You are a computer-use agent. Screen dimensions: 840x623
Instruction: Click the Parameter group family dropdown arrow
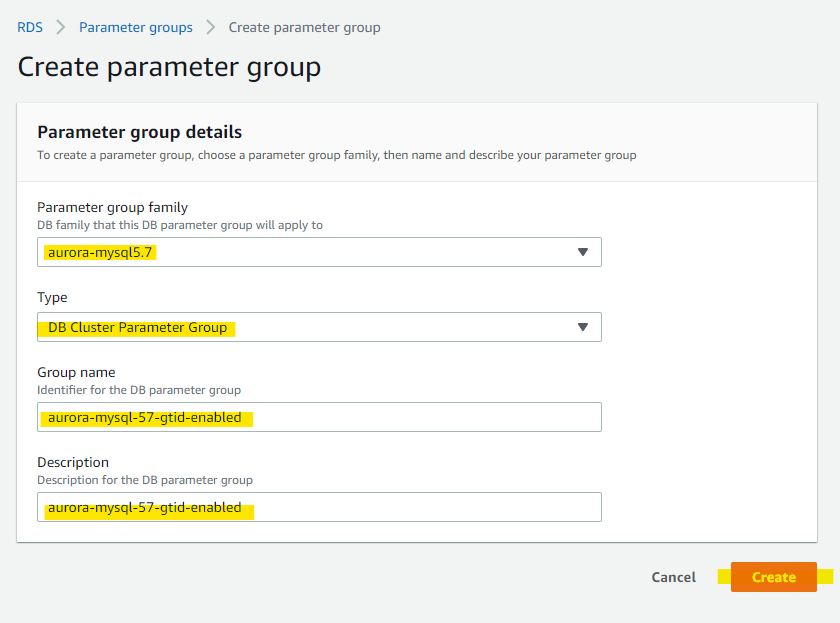click(583, 252)
